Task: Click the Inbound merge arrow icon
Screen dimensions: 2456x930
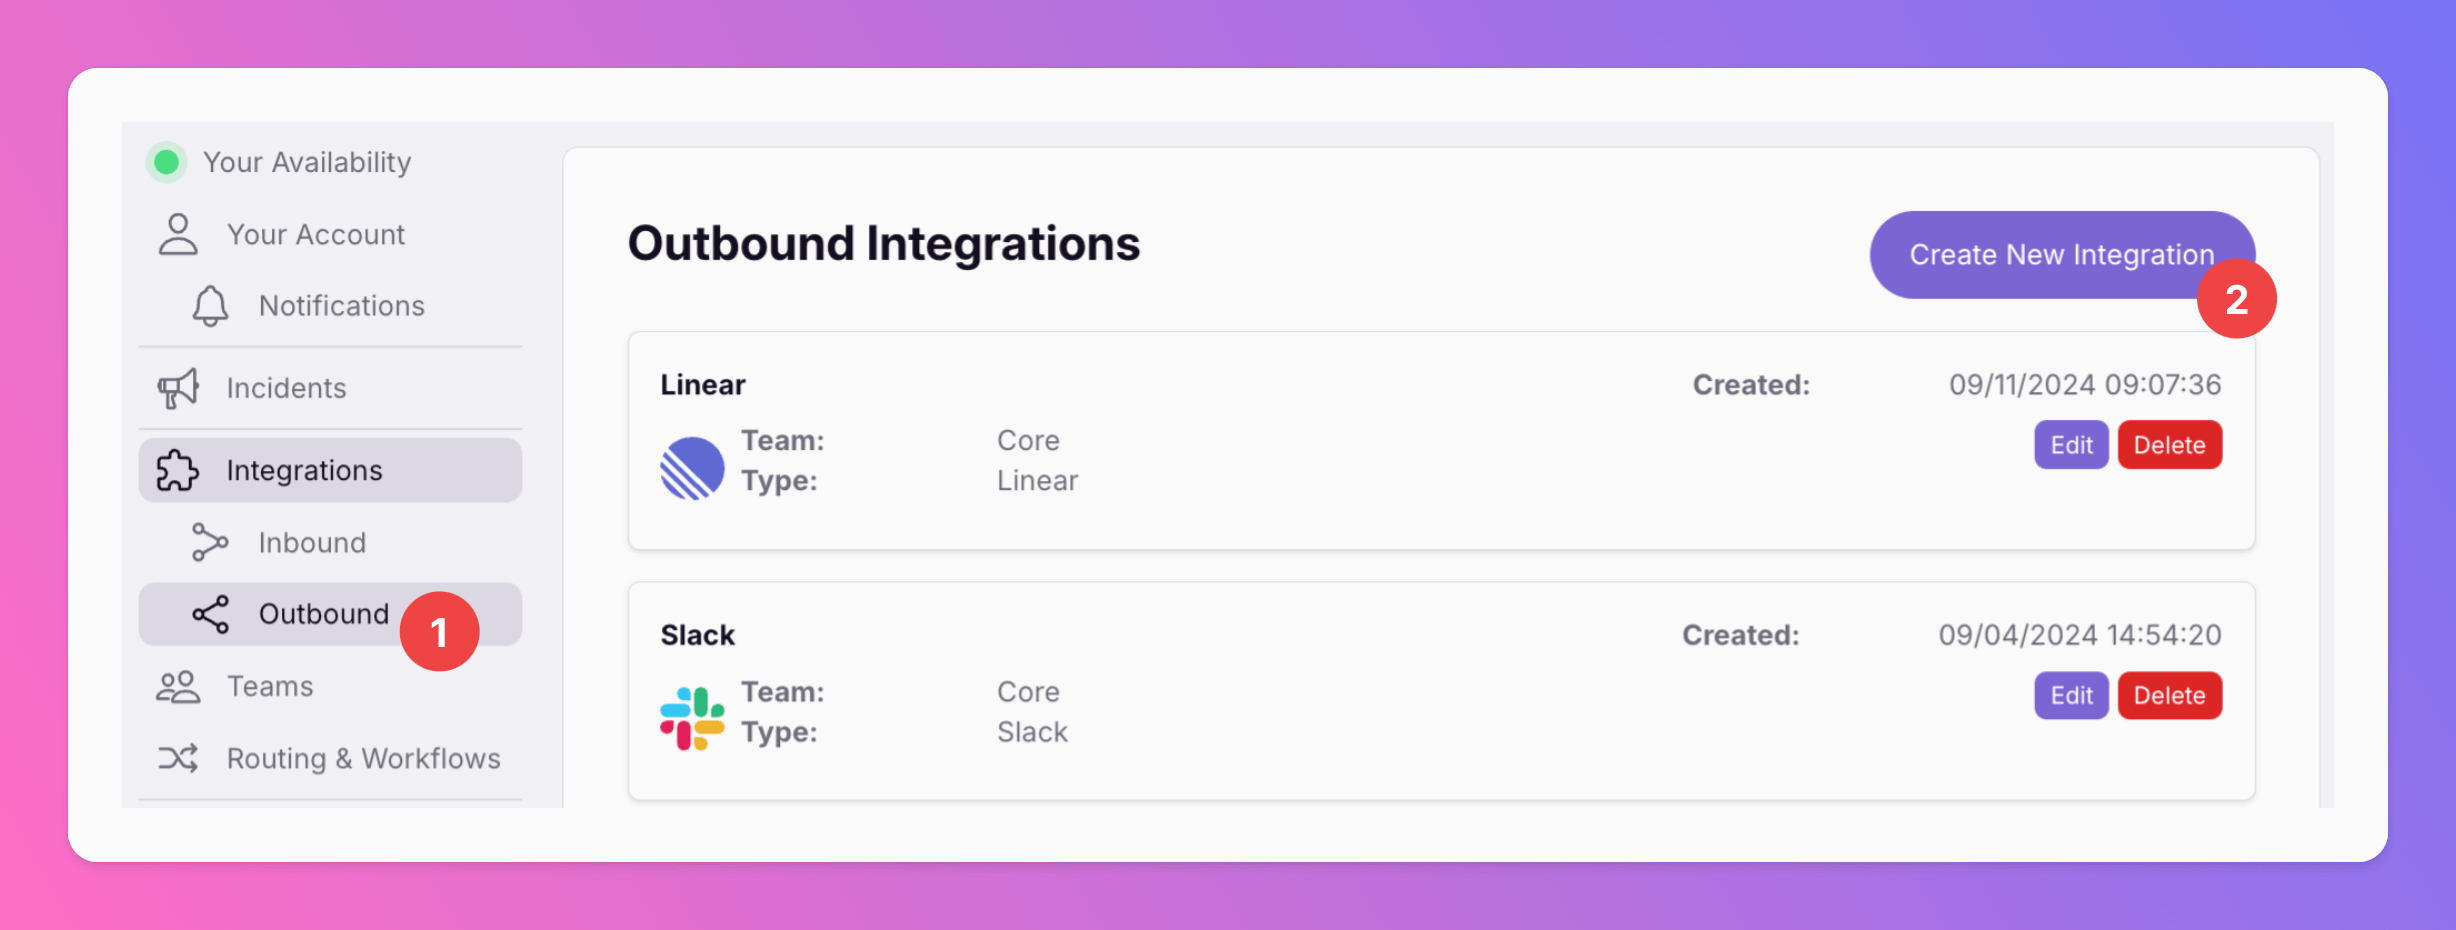Action: 210,542
